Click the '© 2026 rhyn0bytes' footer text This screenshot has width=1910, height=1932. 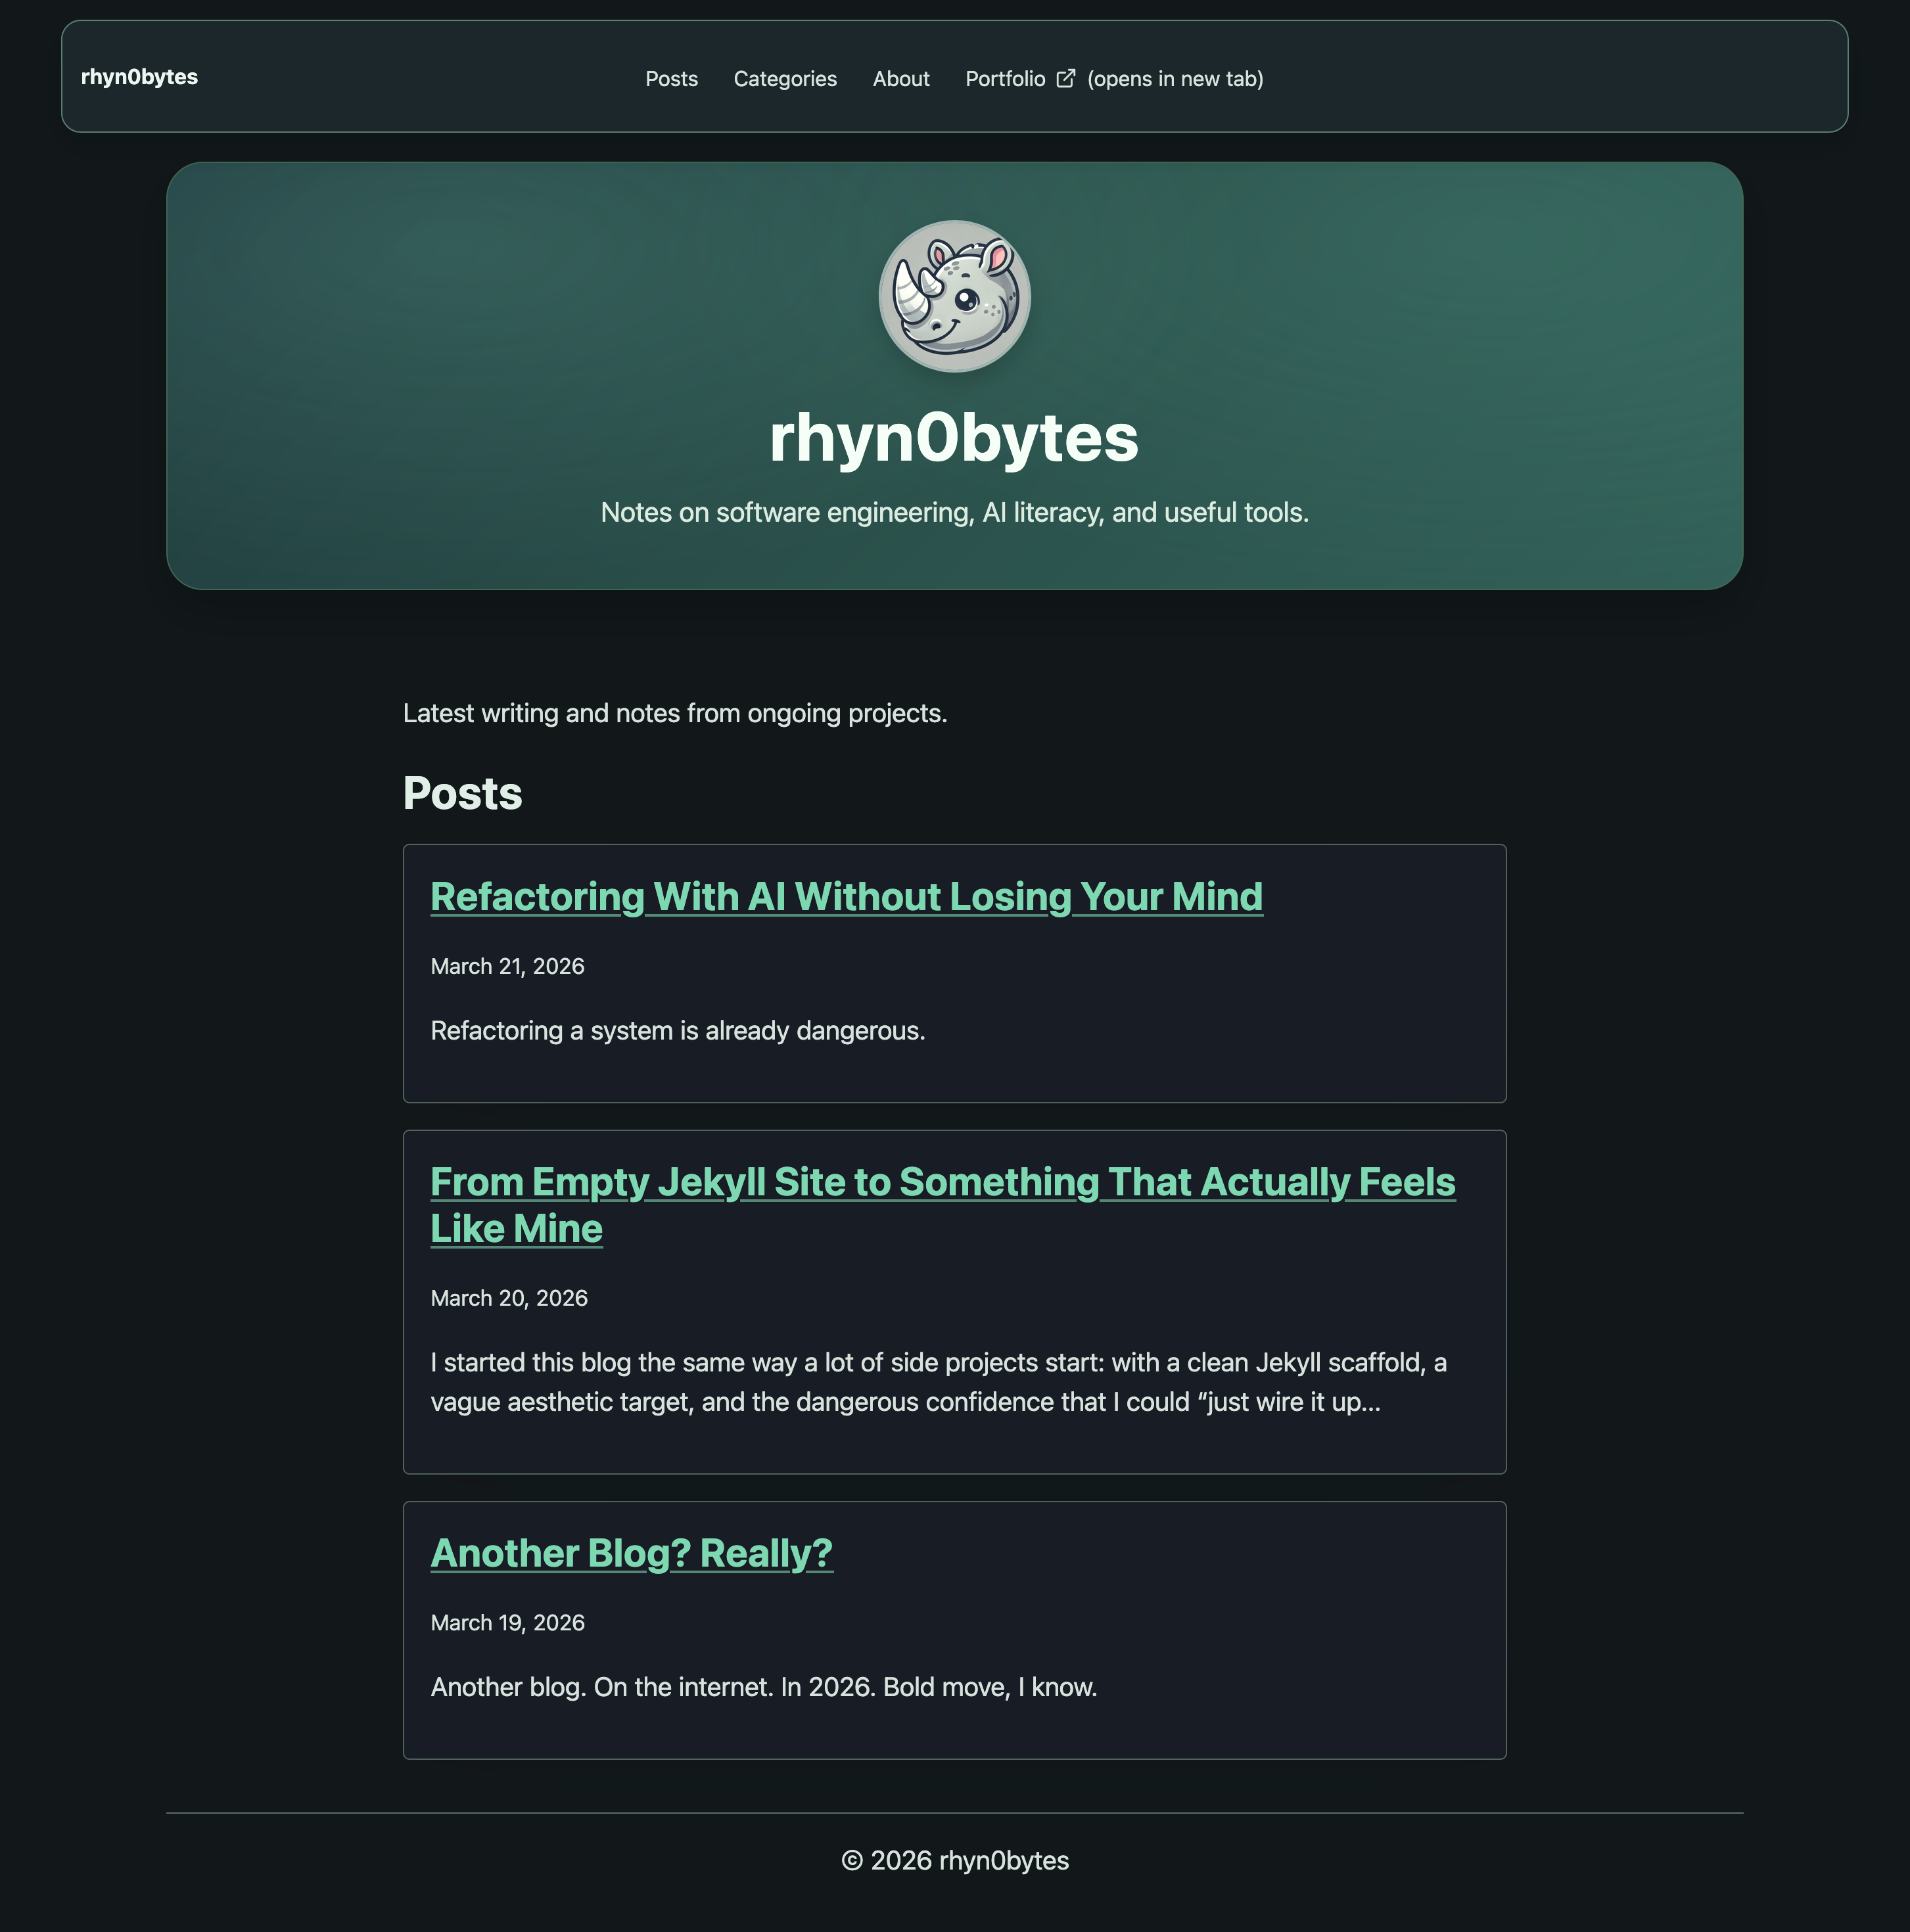(x=955, y=1860)
